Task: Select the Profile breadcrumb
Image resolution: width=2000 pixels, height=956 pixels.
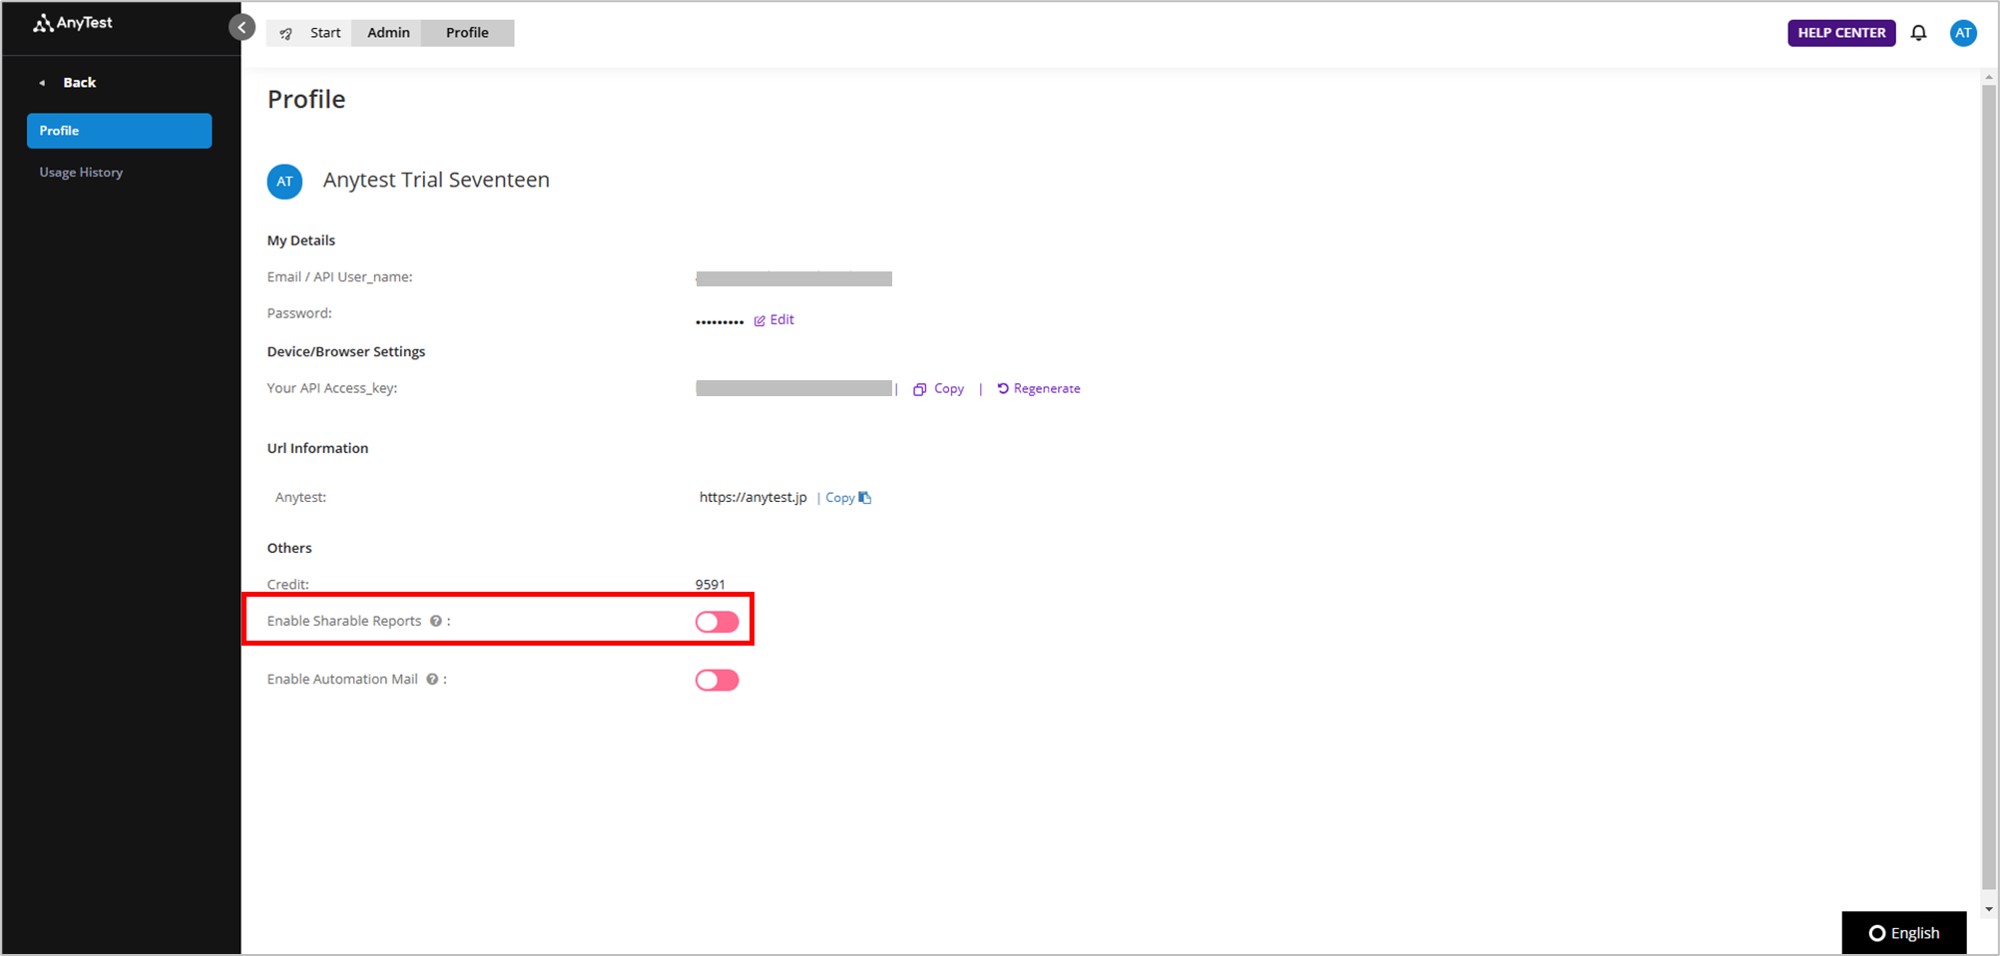Action: coord(467,33)
